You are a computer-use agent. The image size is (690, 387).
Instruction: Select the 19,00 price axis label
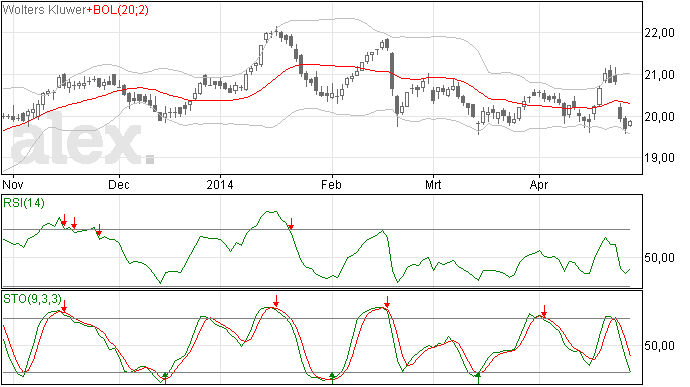click(659, 158)
